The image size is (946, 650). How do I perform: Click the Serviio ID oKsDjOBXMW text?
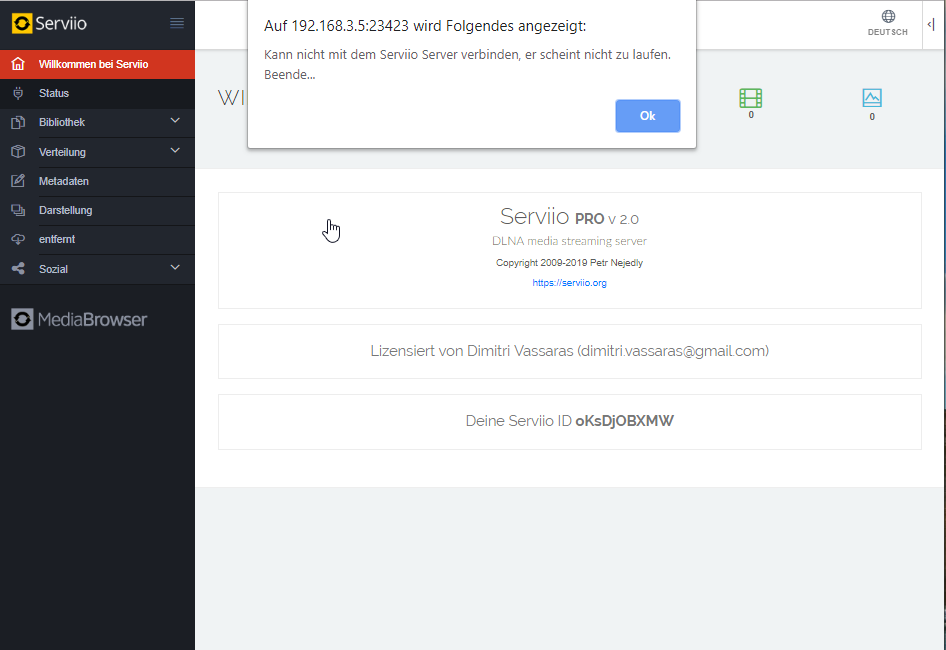click(623, 420)
